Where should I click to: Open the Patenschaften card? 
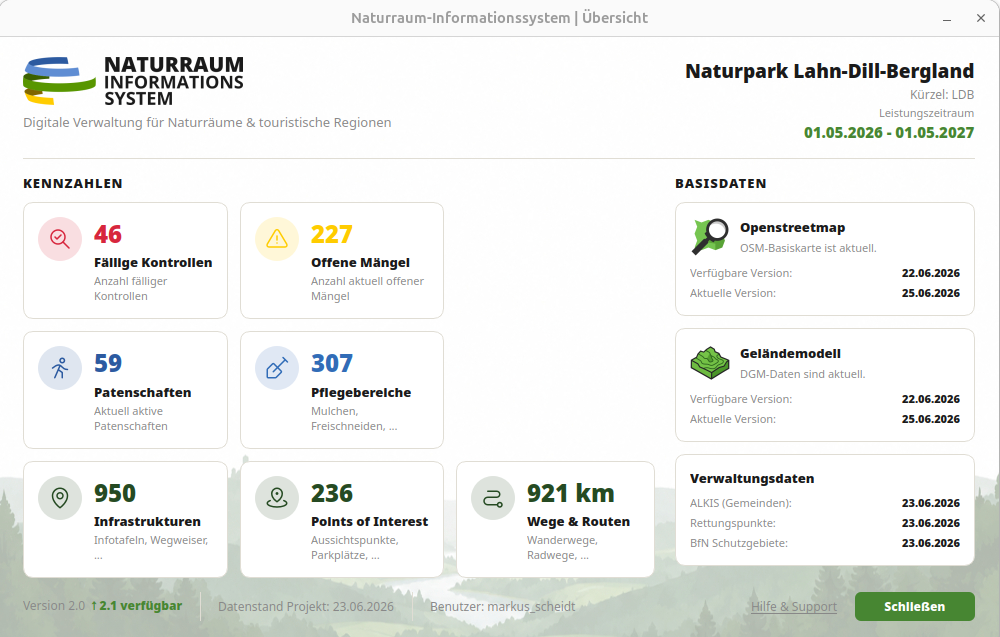[125, 390]
